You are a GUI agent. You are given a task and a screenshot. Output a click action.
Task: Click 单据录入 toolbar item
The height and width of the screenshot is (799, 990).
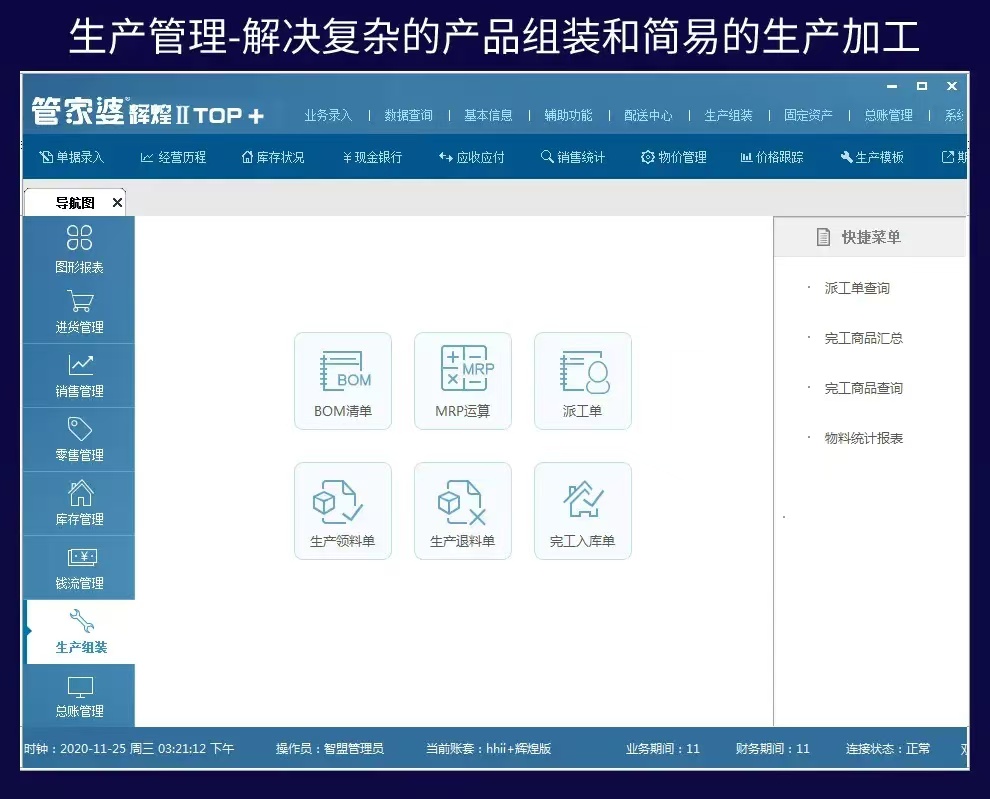pyautogui.click(x=71, y=157)
